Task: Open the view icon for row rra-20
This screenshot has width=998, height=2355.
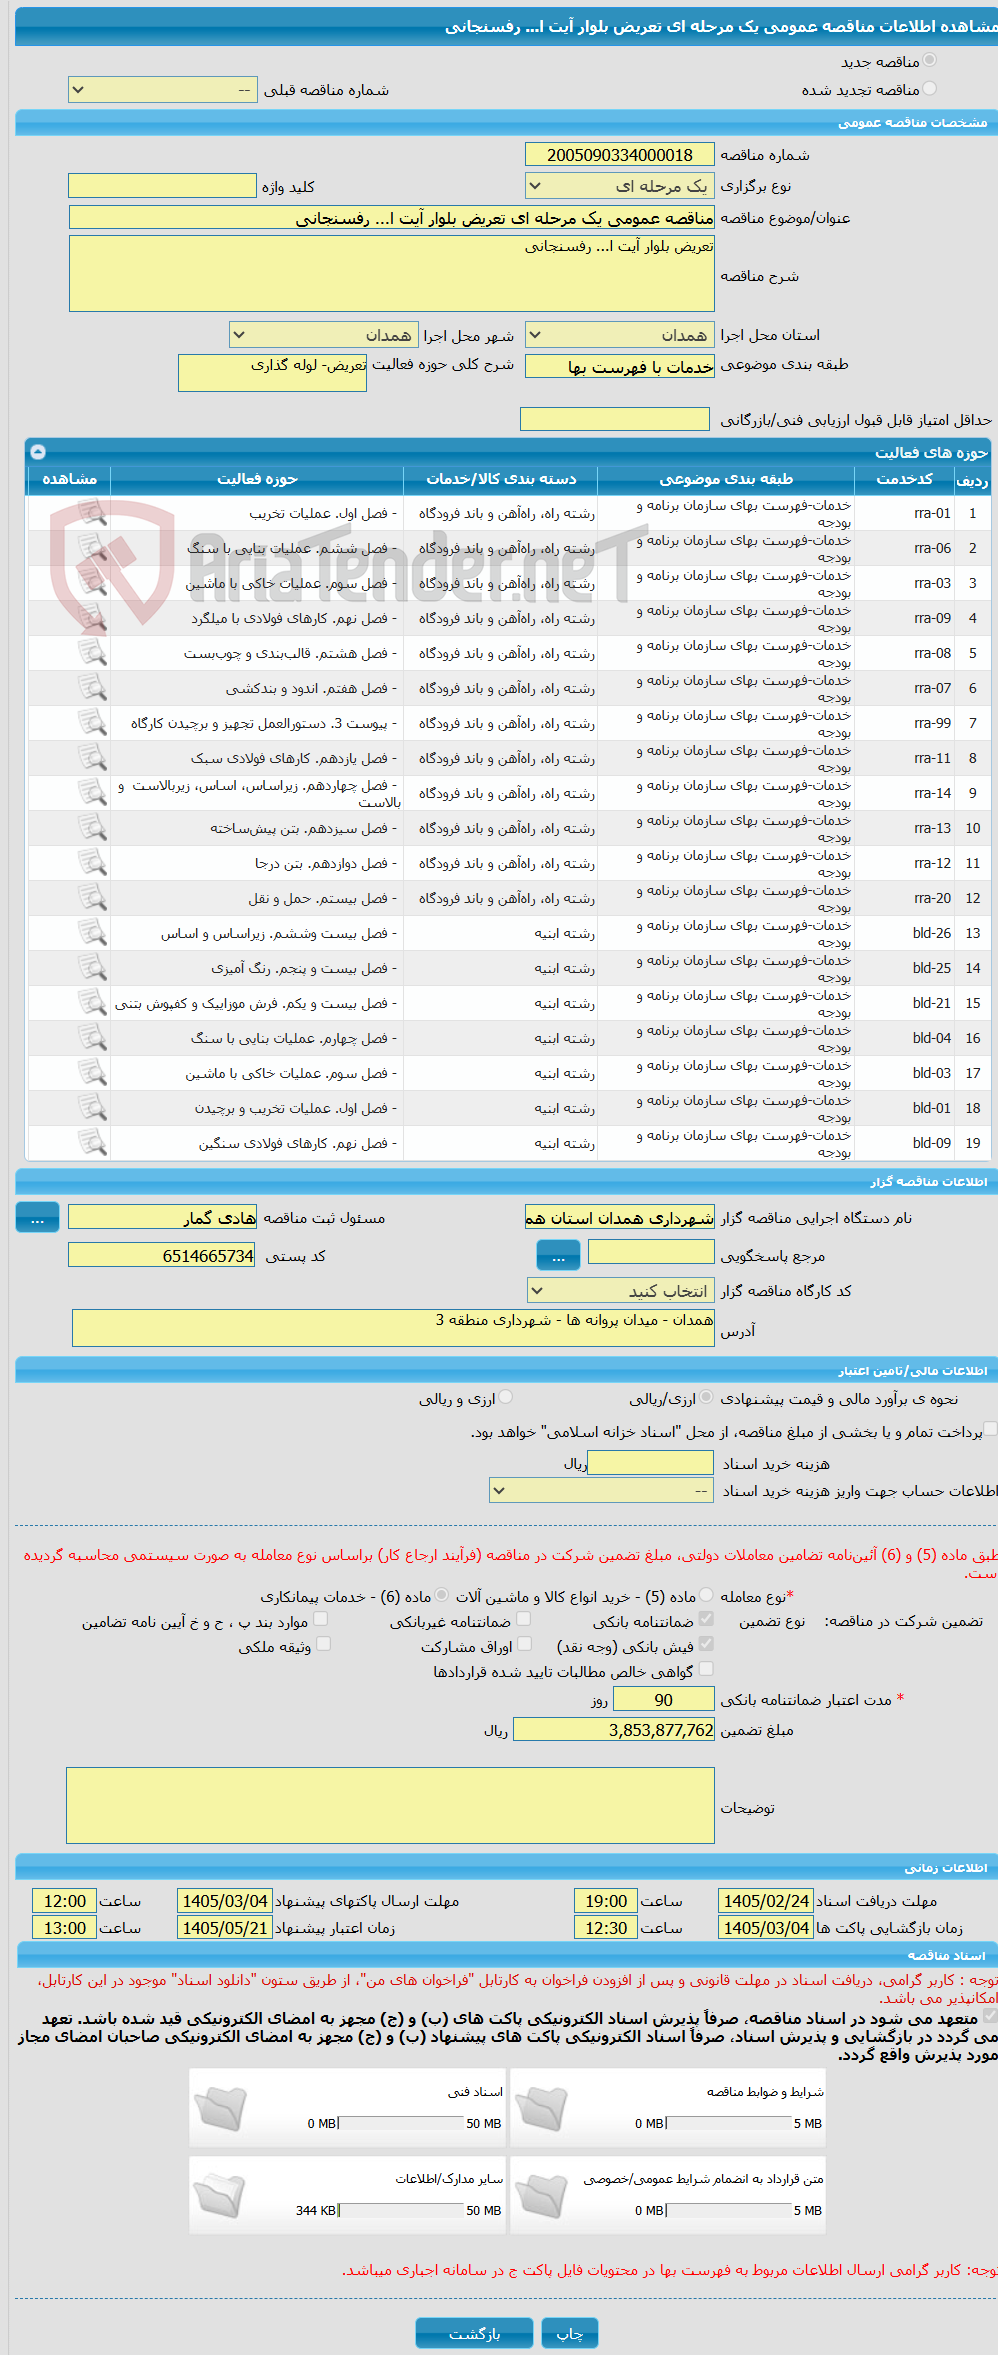Action: (x=92, y=898)
